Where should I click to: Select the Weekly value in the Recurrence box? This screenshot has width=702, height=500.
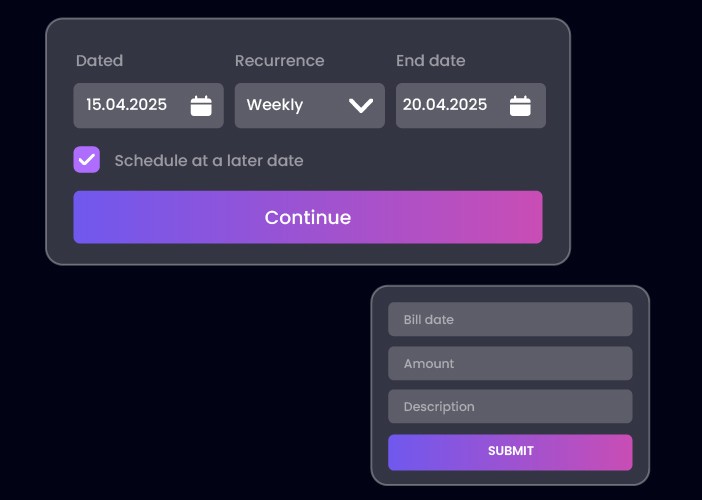[275, 105]
